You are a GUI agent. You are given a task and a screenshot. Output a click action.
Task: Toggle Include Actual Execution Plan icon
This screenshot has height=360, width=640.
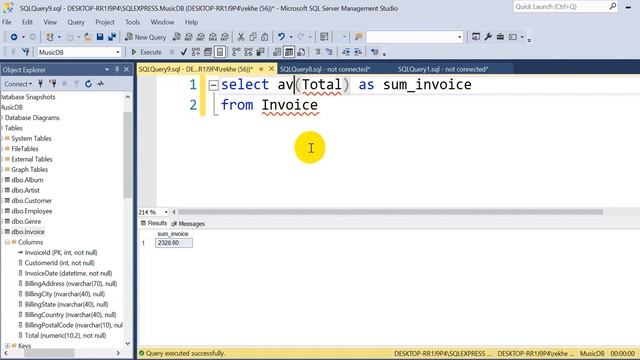tap(236, 52)
